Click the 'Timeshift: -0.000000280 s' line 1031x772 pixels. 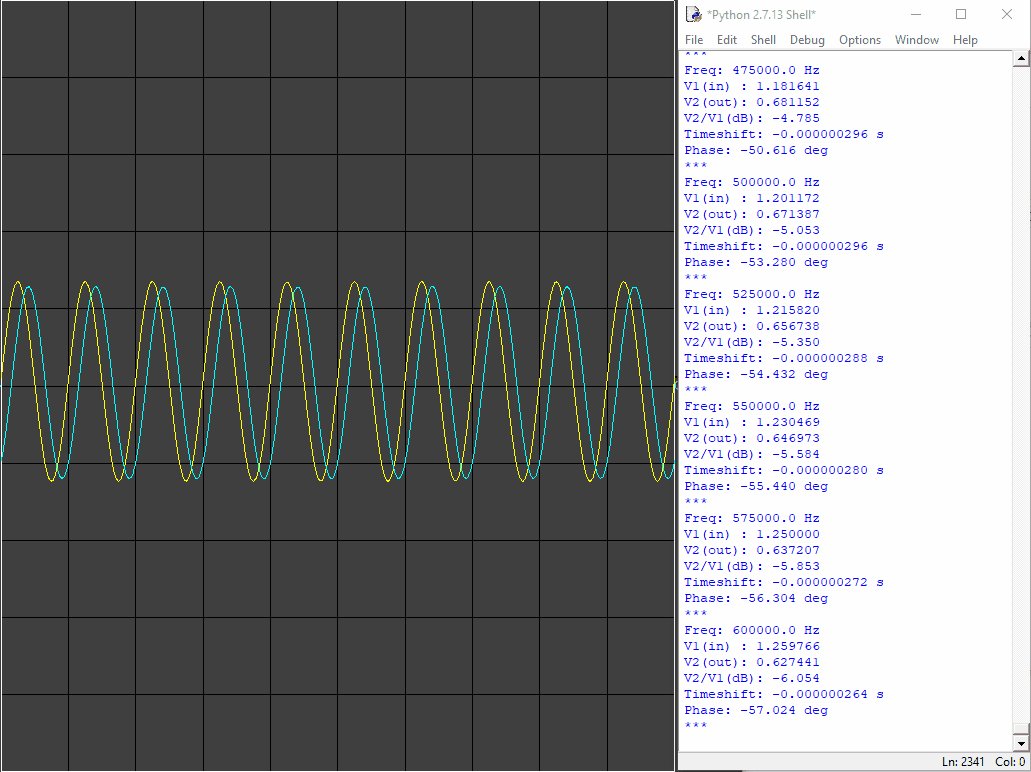[784, 470]
